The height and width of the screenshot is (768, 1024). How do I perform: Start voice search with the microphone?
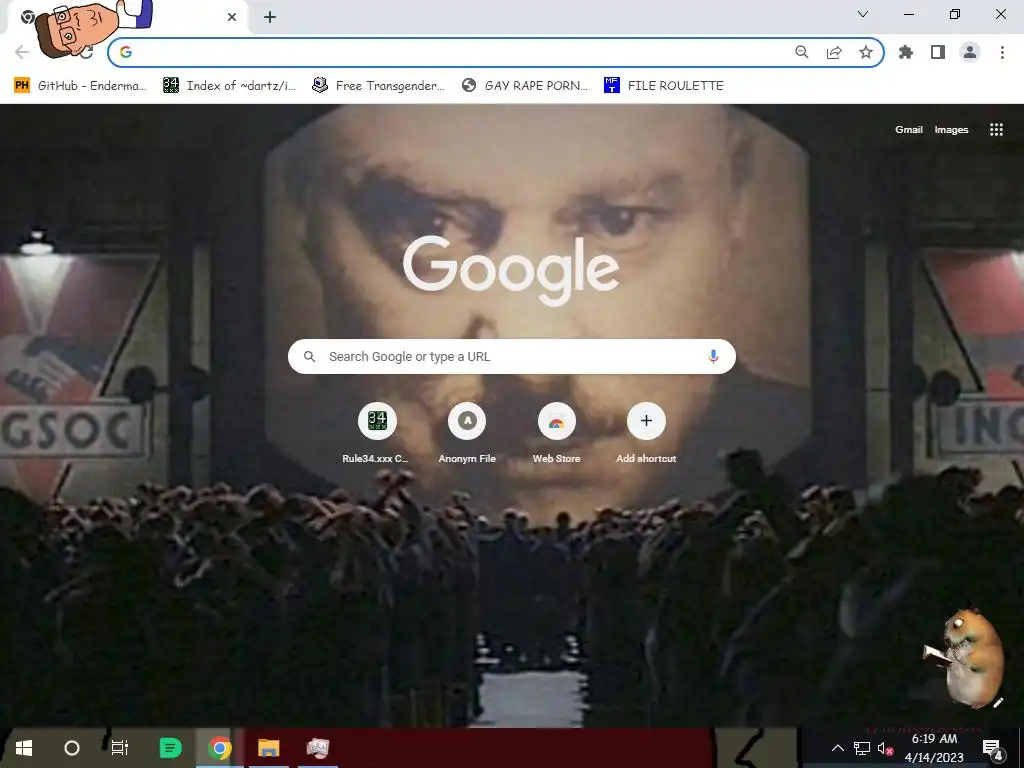pos(713,357)
